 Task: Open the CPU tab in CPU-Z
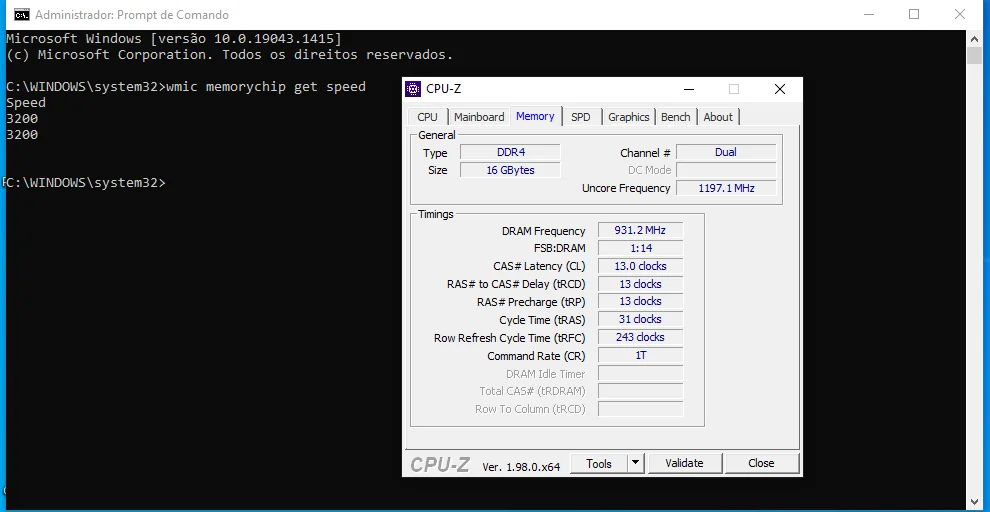[427, 117]
